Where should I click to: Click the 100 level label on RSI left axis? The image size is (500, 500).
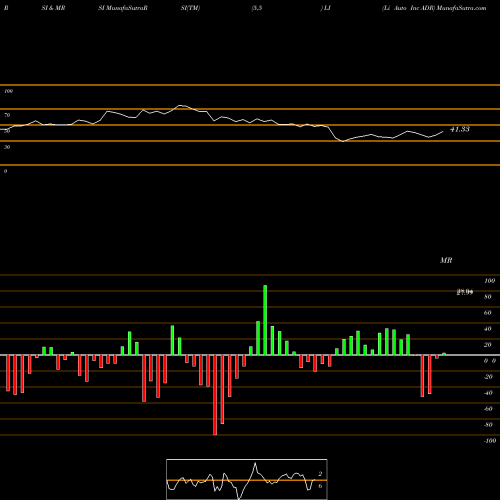click(x=8, y=91)
